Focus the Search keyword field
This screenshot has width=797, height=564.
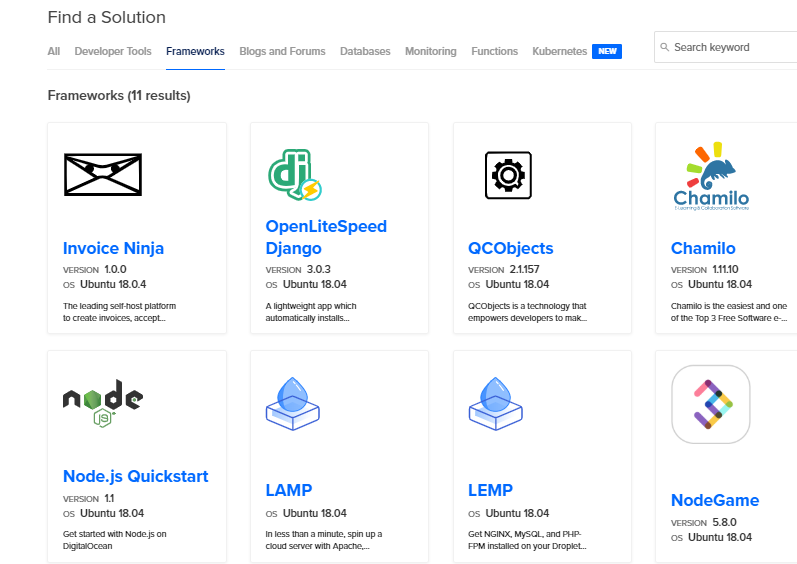[726, 47]
